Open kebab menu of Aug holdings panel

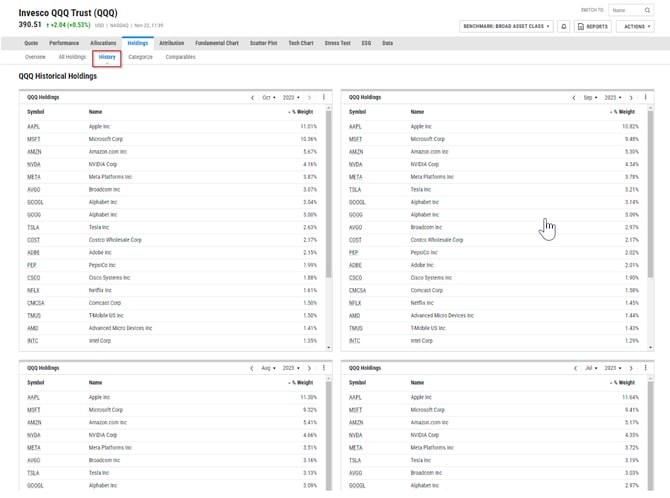click(x=324, y=368)
